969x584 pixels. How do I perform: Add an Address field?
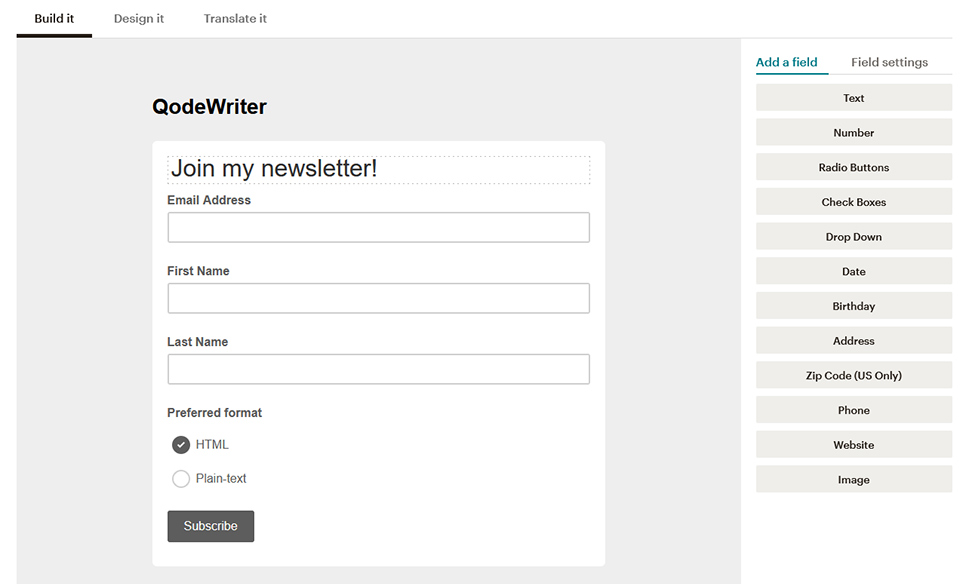[x=853, y=340]
